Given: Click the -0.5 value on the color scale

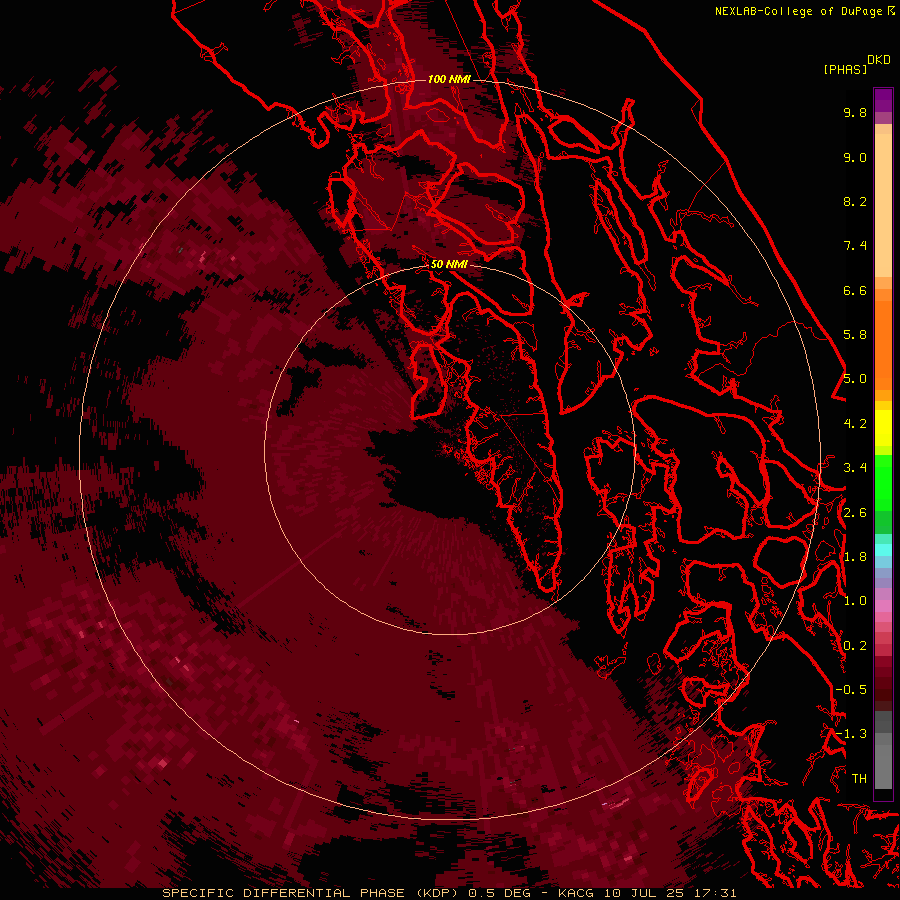Looking at the screenshot, I should click(x=851, y=690).
